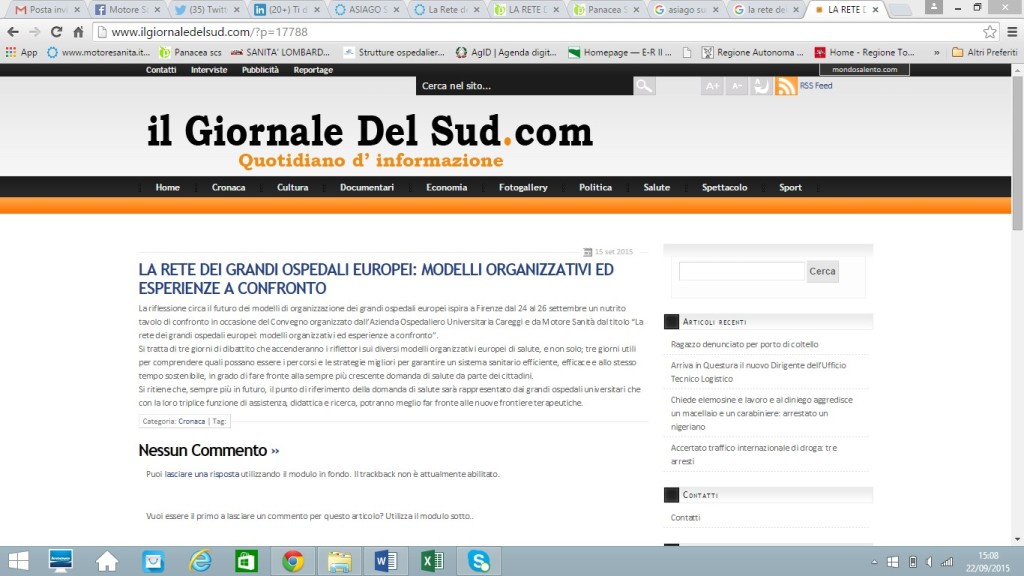Open the Salute menu item
Image resolution: width=1024 pixels, height=576 pixels.
click(656, 187)
